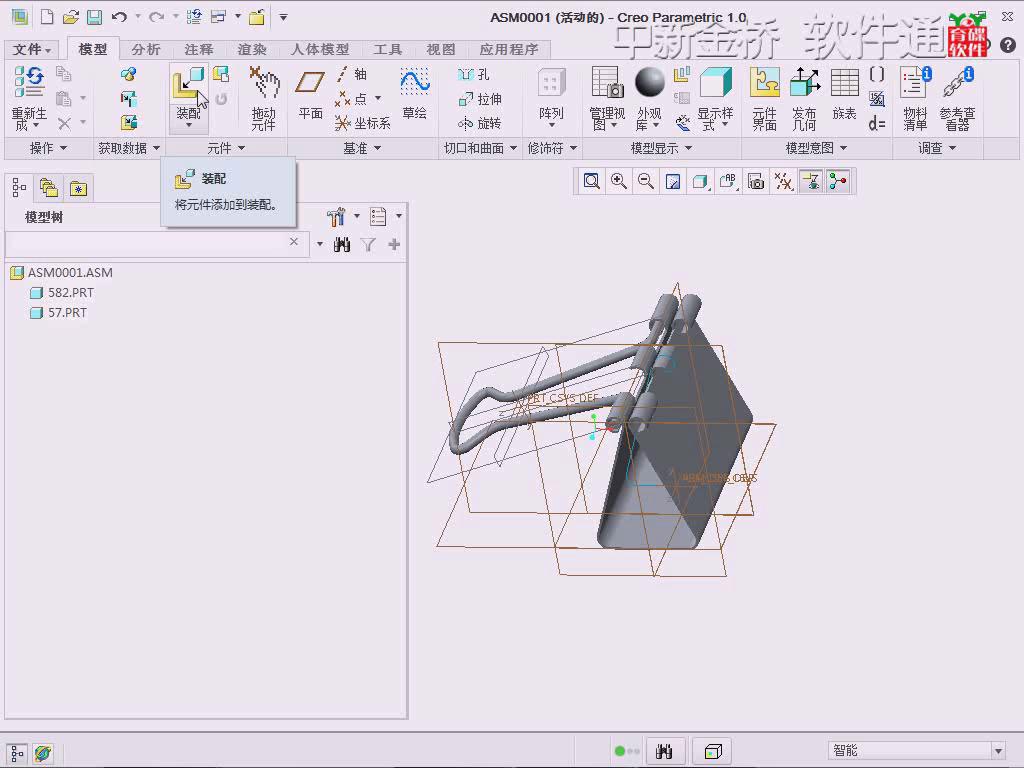Toggle the Model Tree navigator tab

point(19,188)
